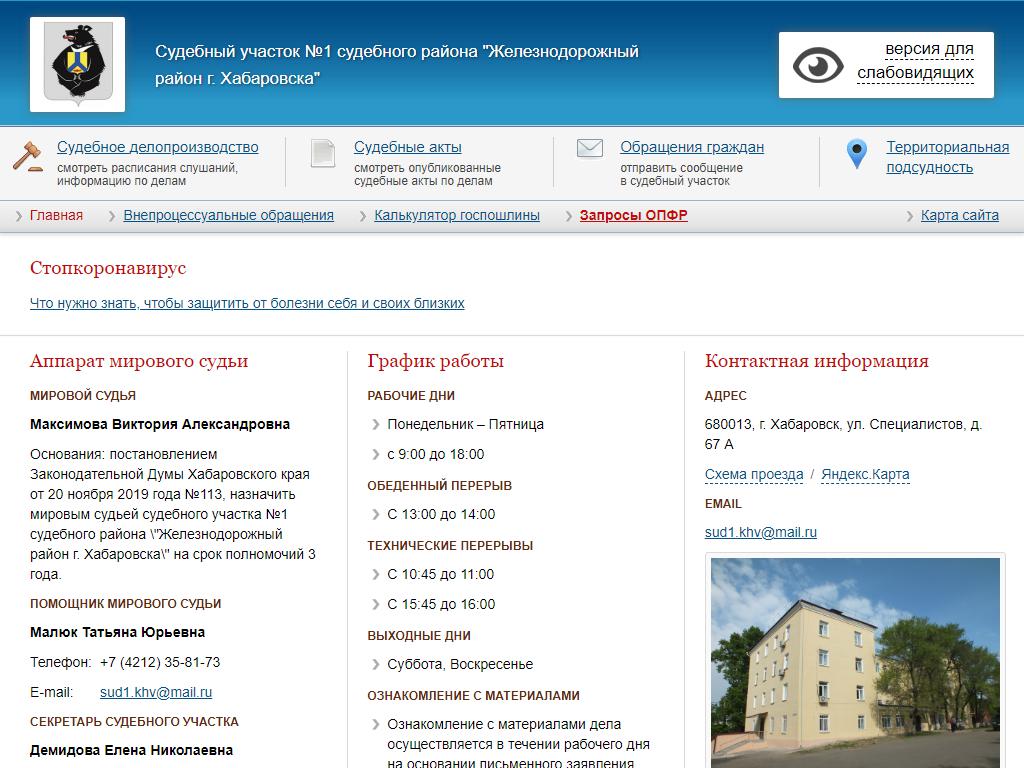Follow 'Обращения граждан' link
Image resolution: width=1024 pixels, height=768 pixels.
pyautogui.click(x=691, y=147)
